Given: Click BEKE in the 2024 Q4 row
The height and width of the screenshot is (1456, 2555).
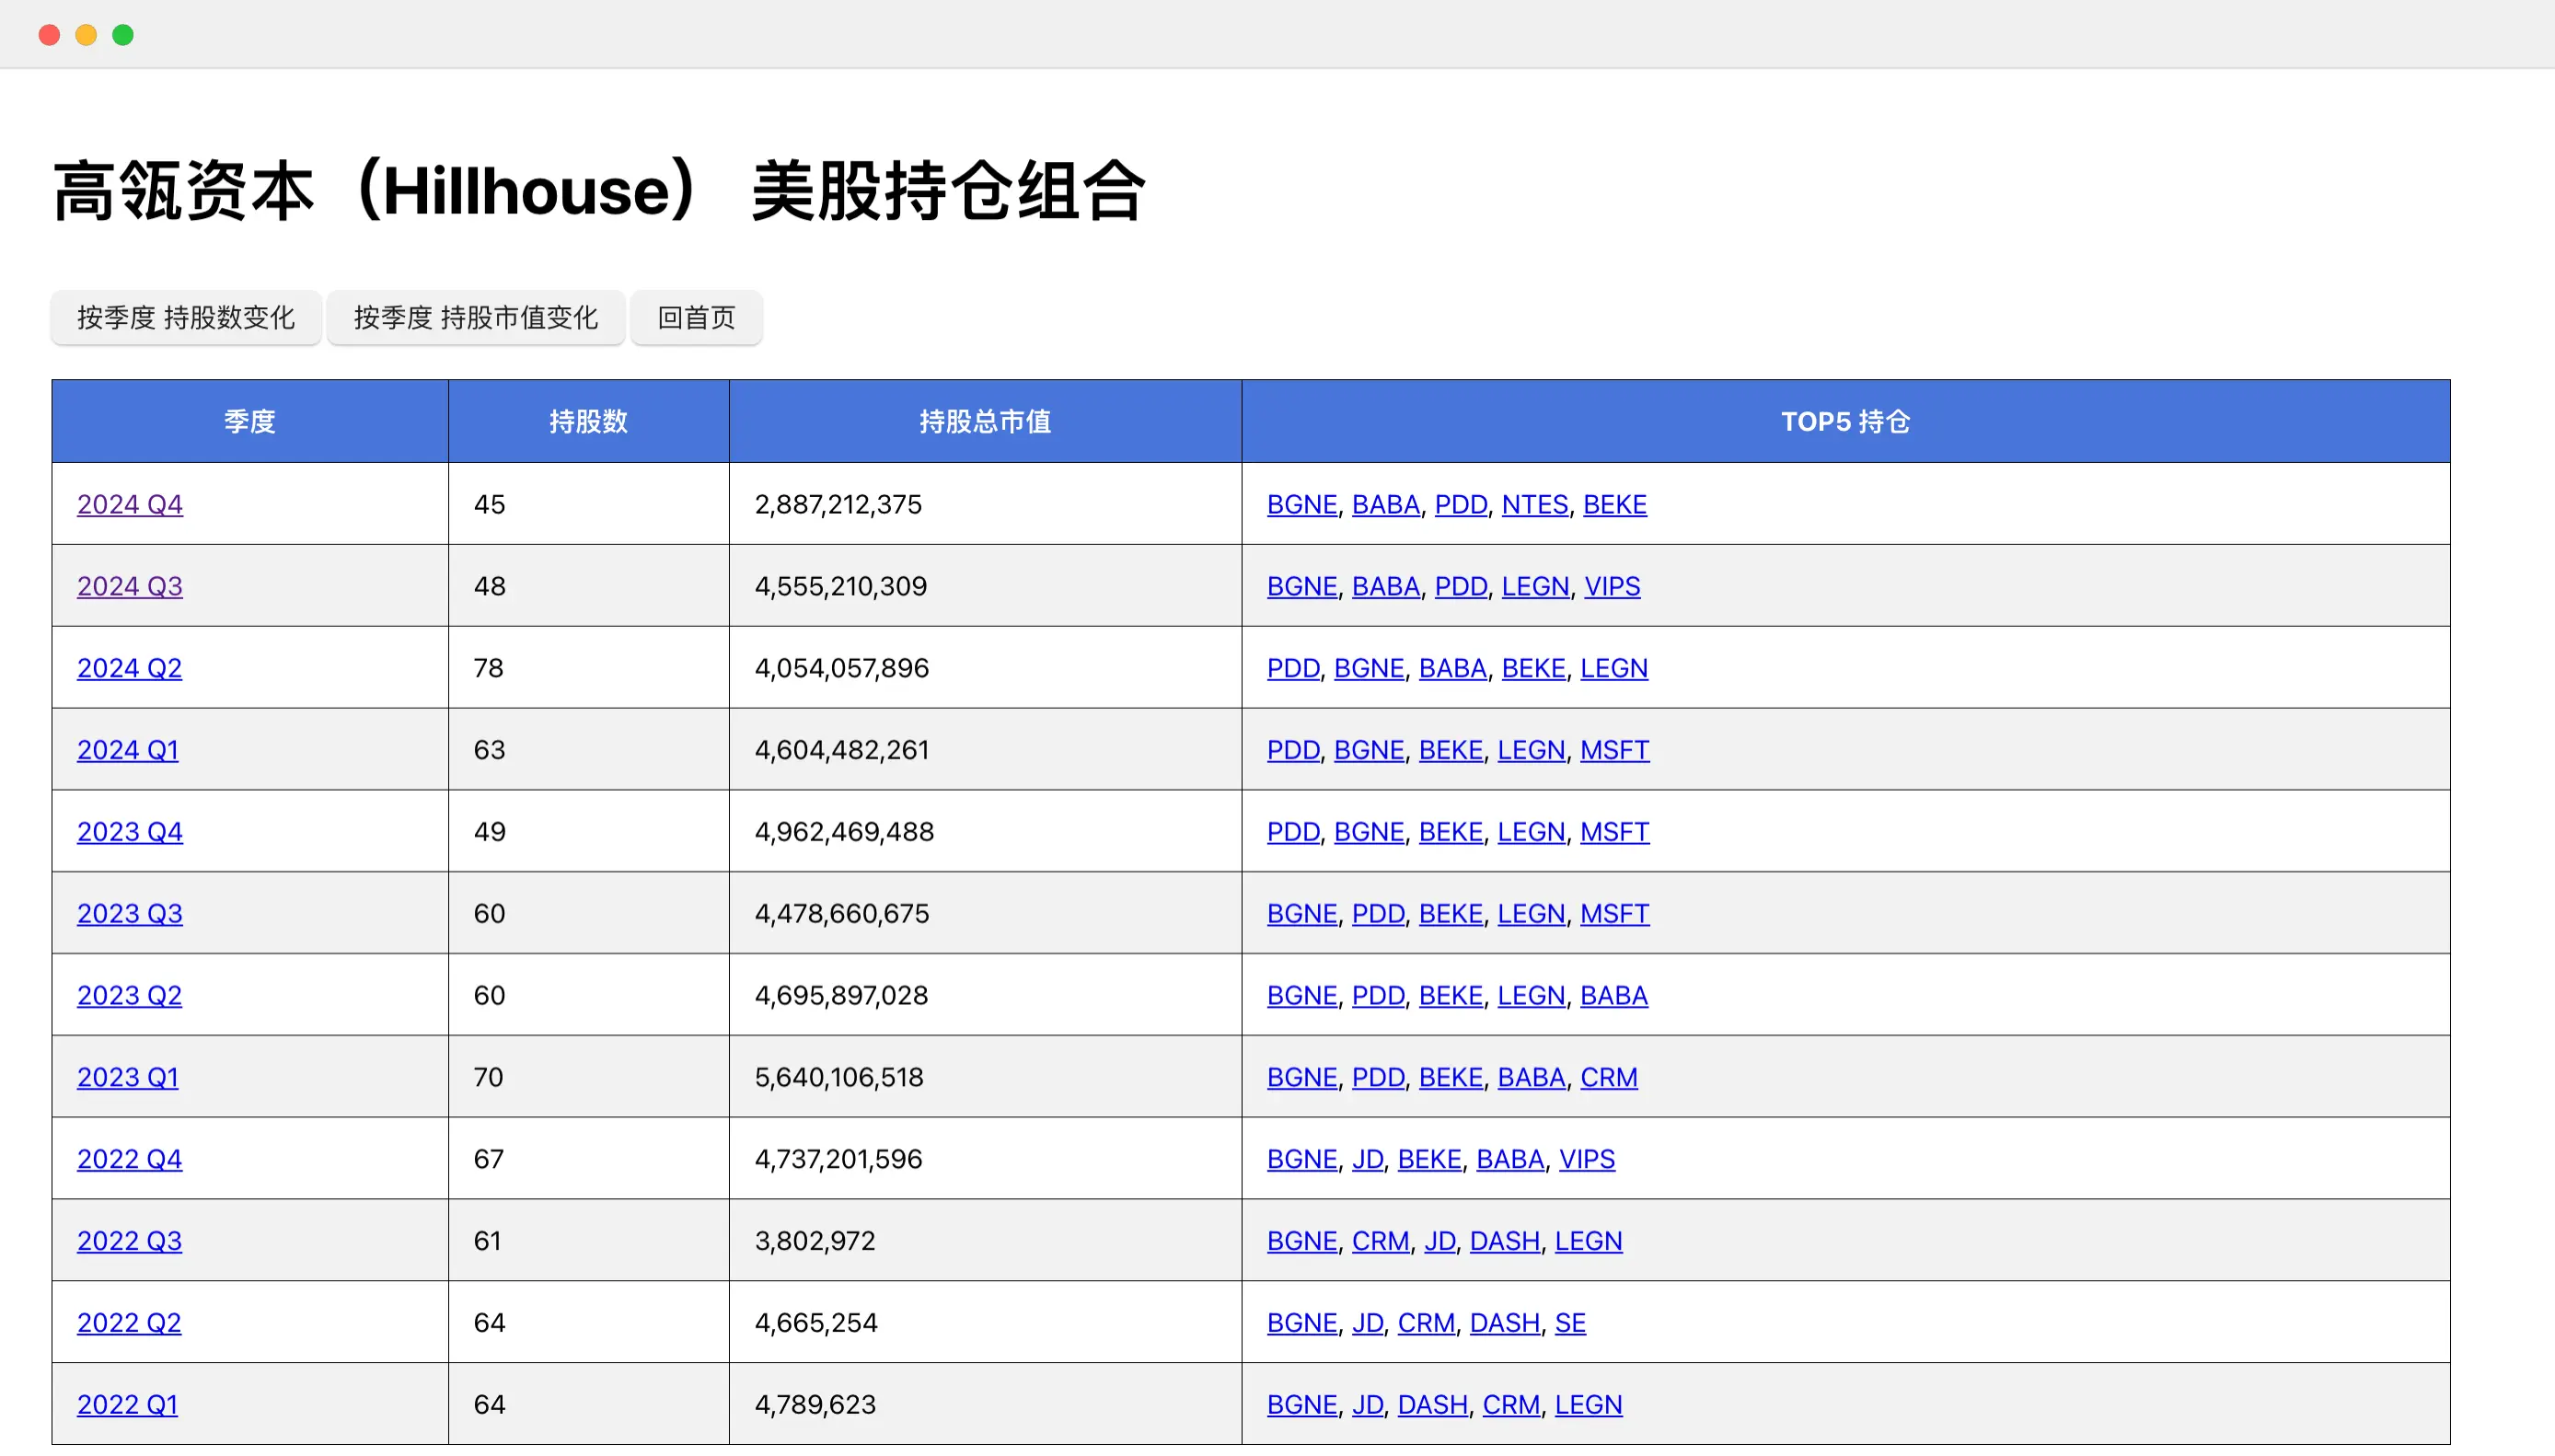Looking at the screenshot, I should (x=1615, y=504).
